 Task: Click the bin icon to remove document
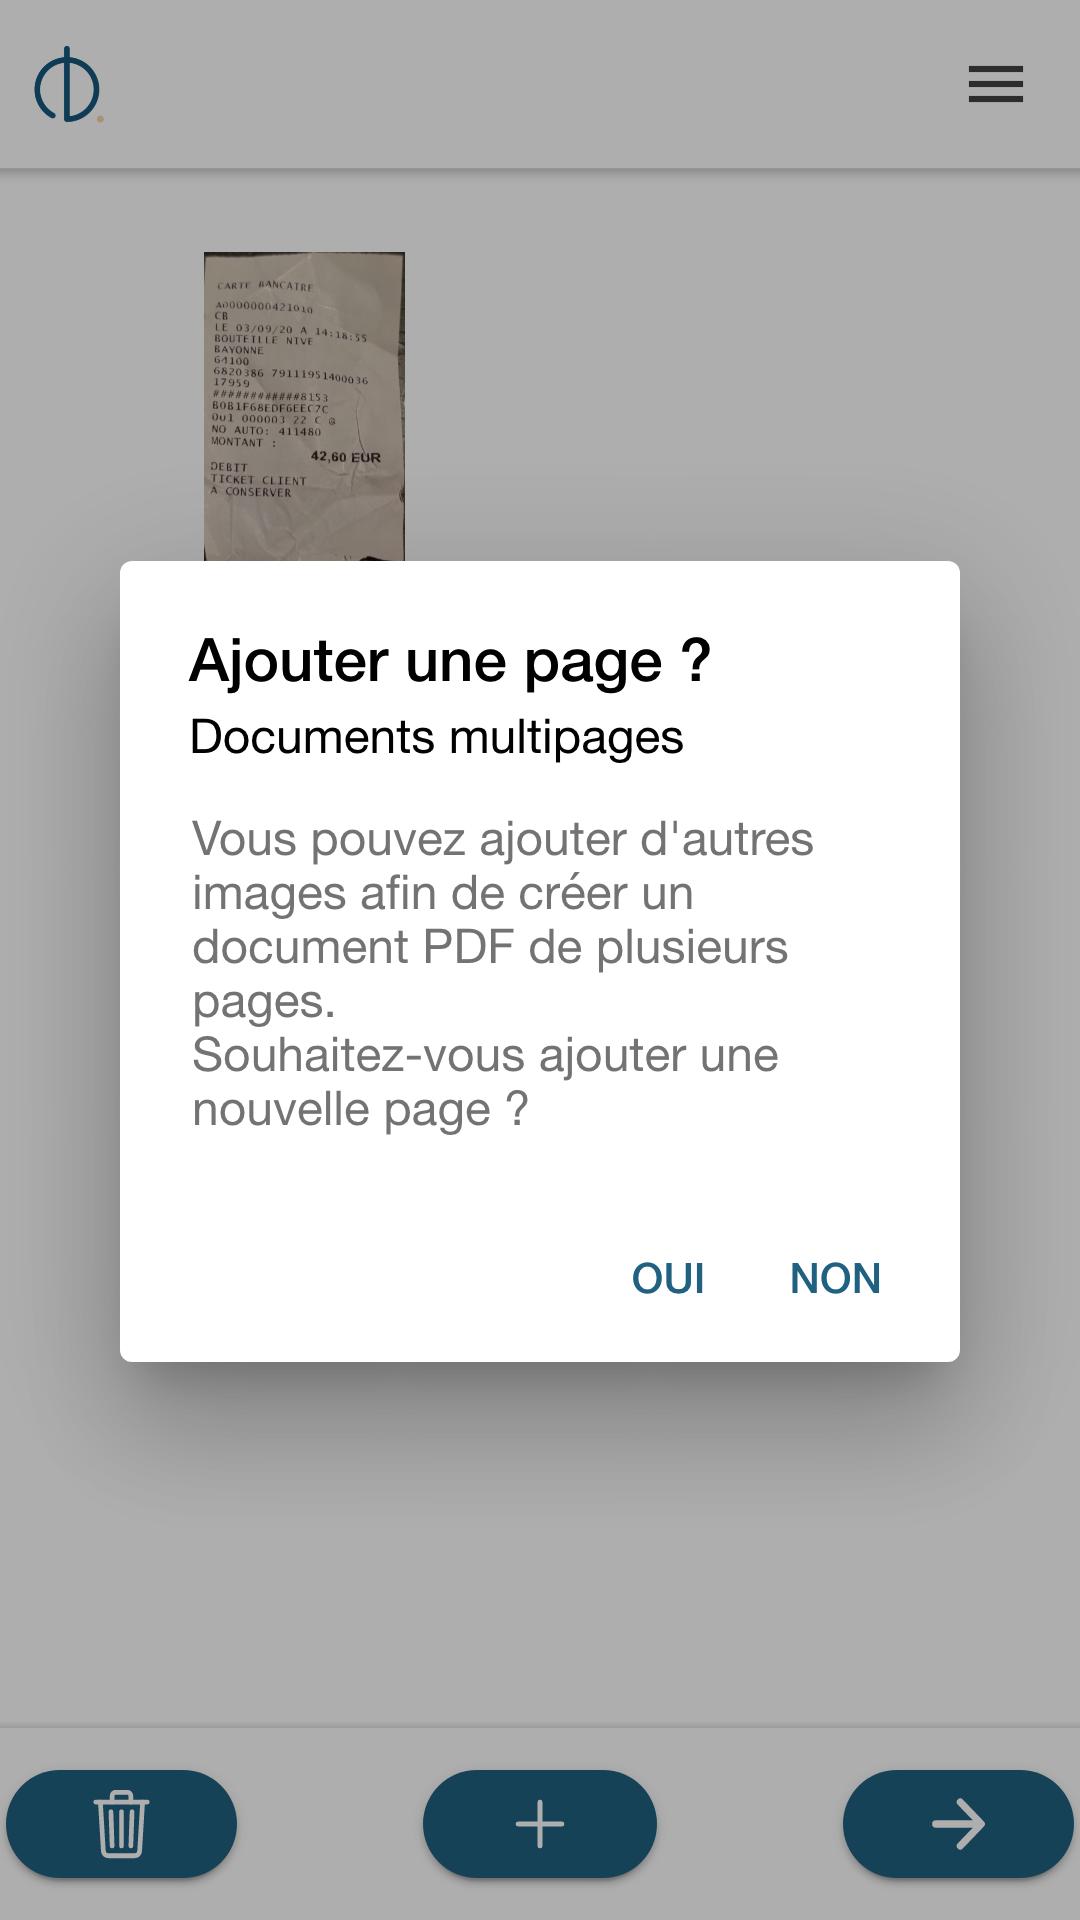121,1824
